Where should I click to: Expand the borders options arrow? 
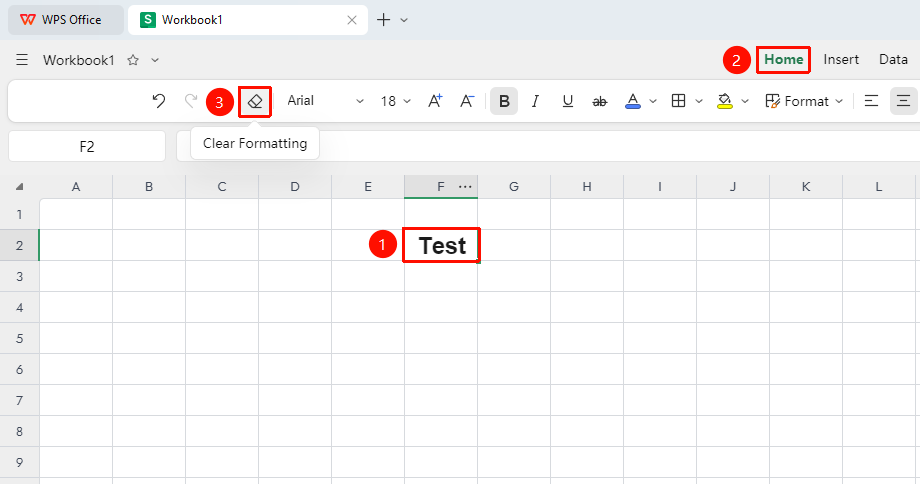pyautogui.click(x=699, y=101)
